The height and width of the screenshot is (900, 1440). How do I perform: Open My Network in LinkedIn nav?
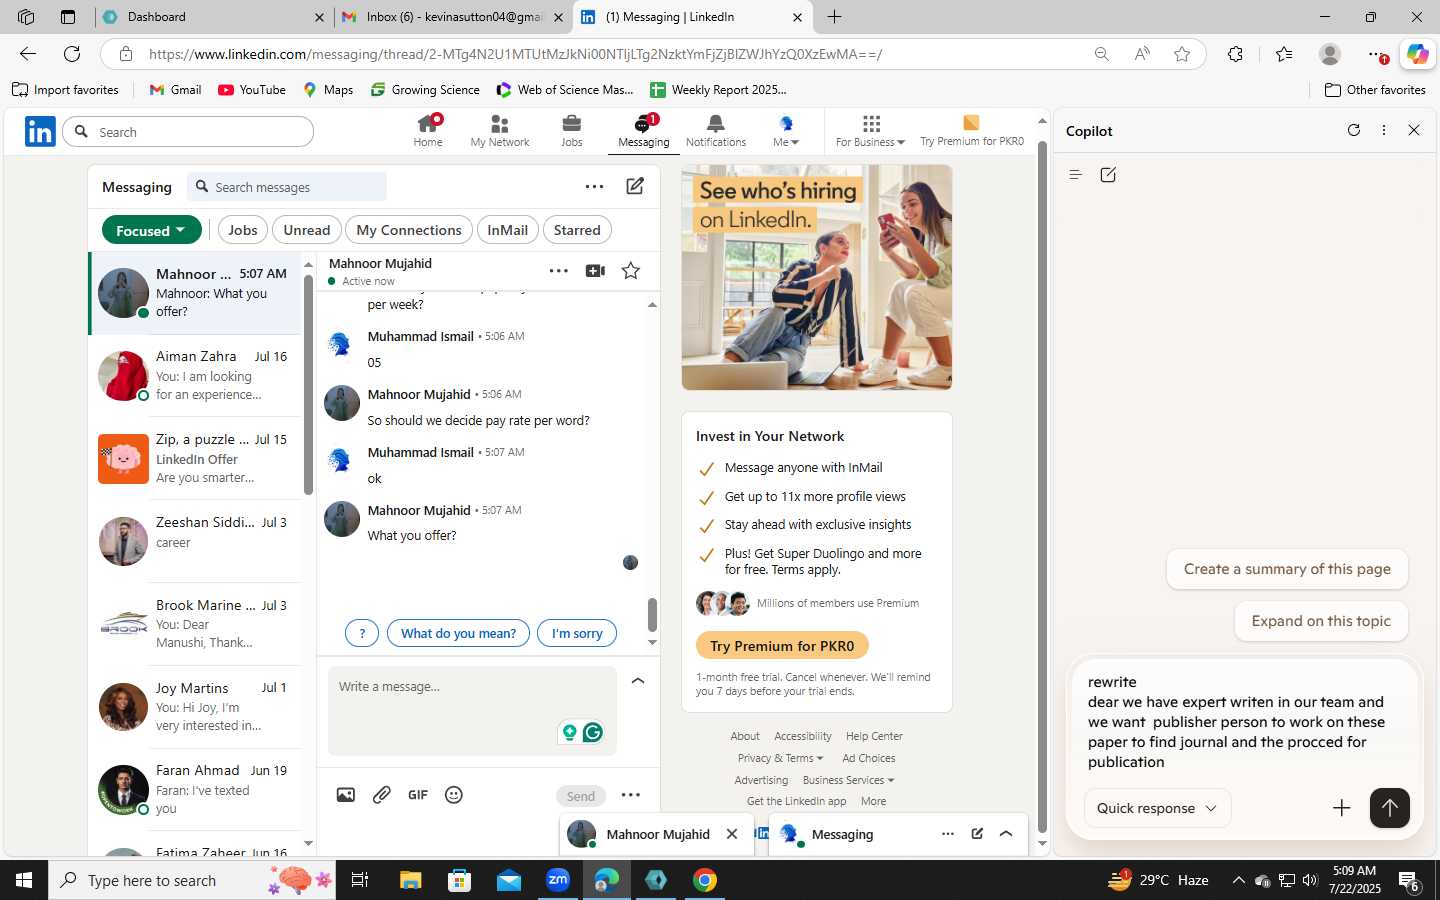(x=500, y=131)
